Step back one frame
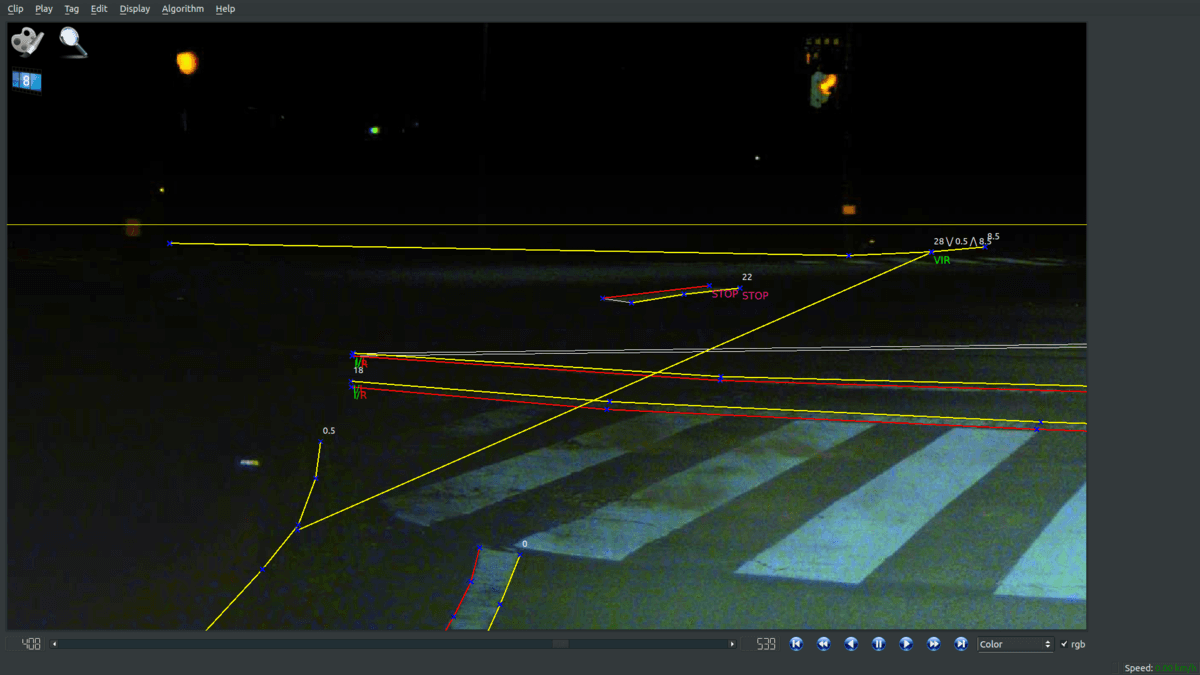 click(851, 644)
